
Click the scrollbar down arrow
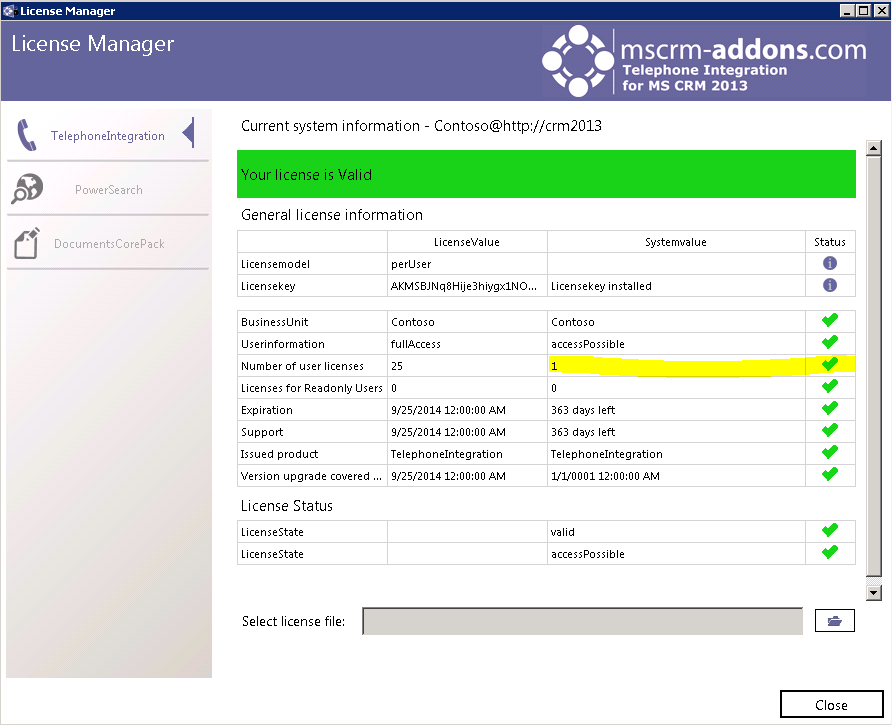coord(874,592)
